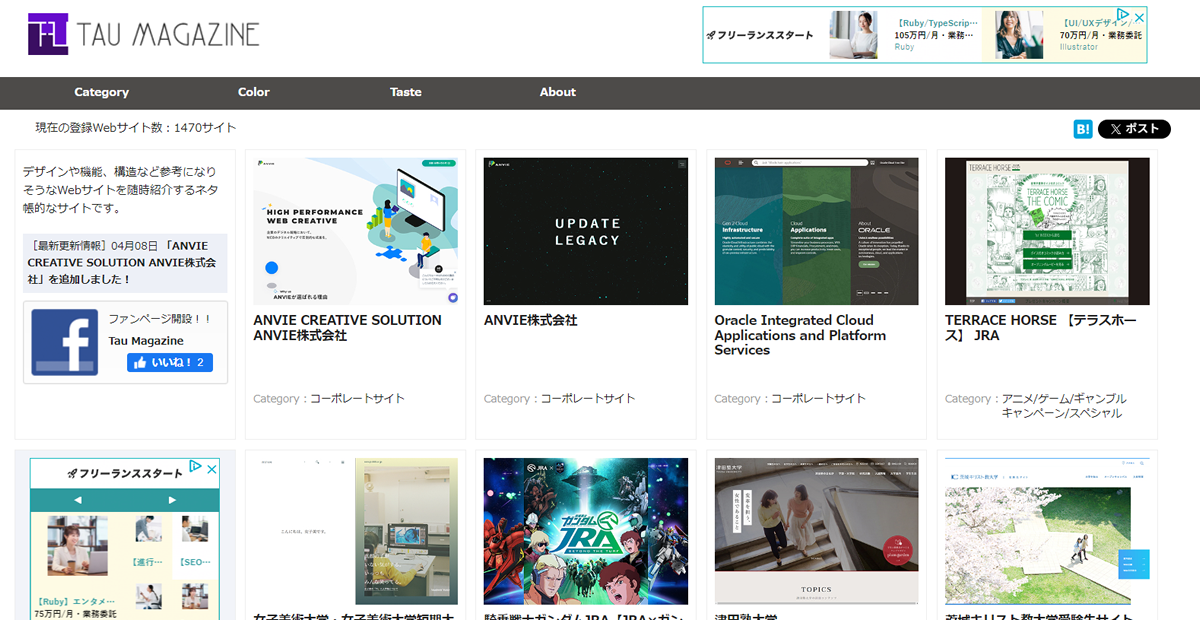1200x620 pixels.
Task: Click the AdChoices icon on top banner
Action: pos(1123,16)
